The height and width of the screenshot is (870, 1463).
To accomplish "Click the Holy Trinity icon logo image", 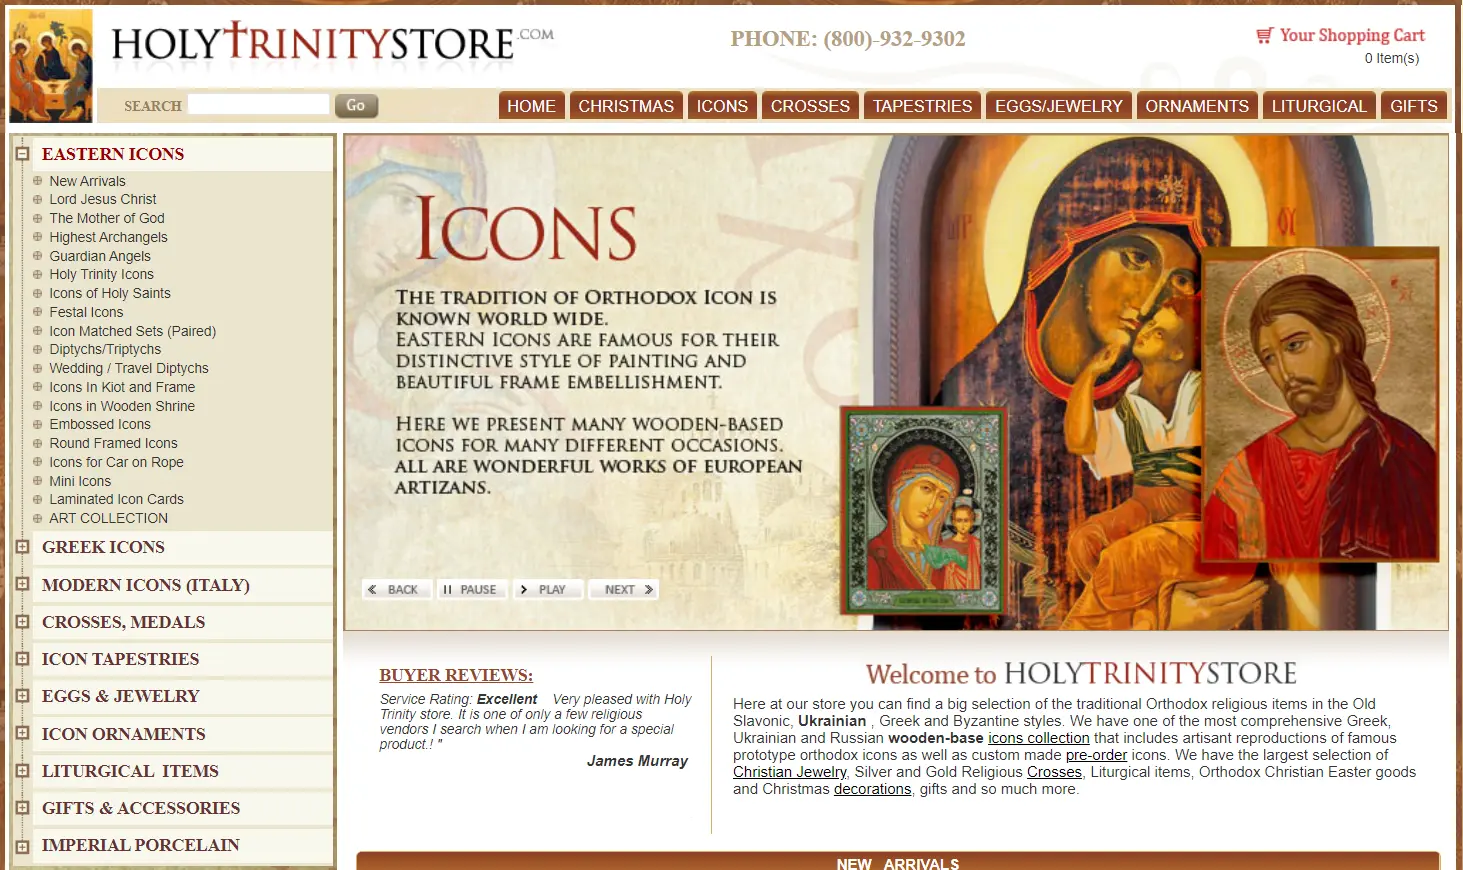I will [51, 66].
